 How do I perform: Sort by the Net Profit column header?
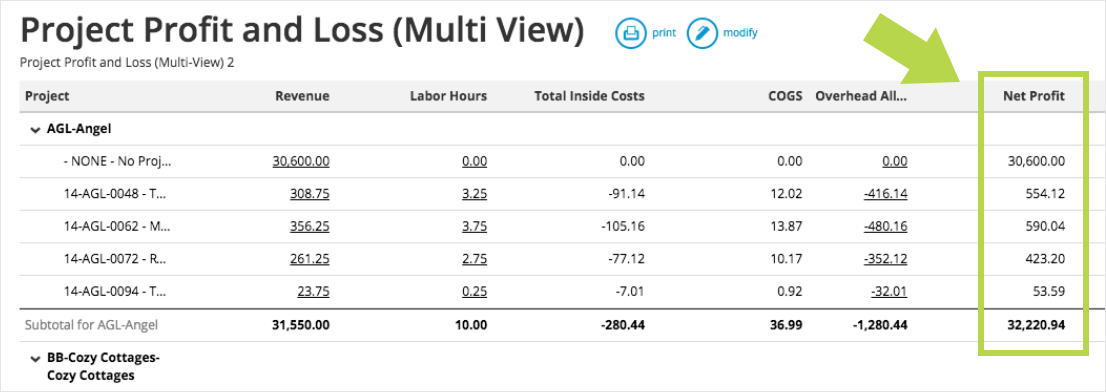(1034, 96)
